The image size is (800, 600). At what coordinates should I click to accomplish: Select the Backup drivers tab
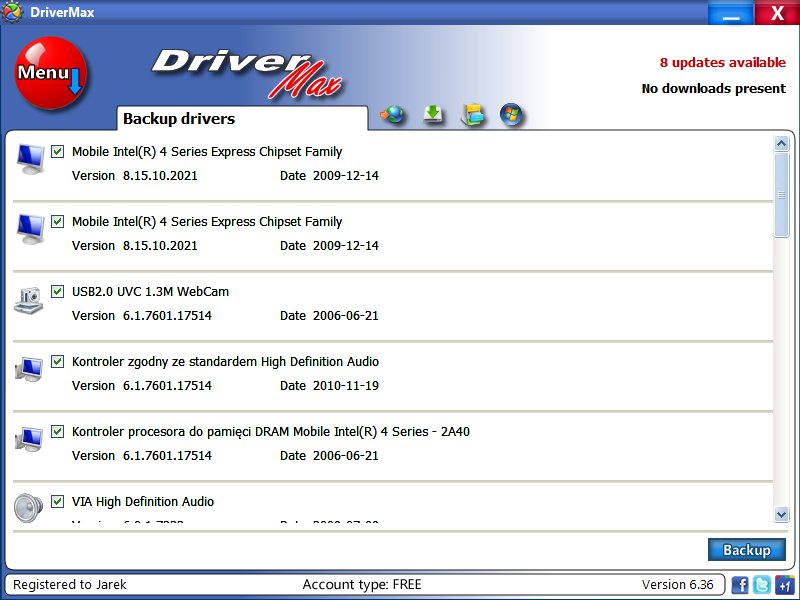pos(242,118)
